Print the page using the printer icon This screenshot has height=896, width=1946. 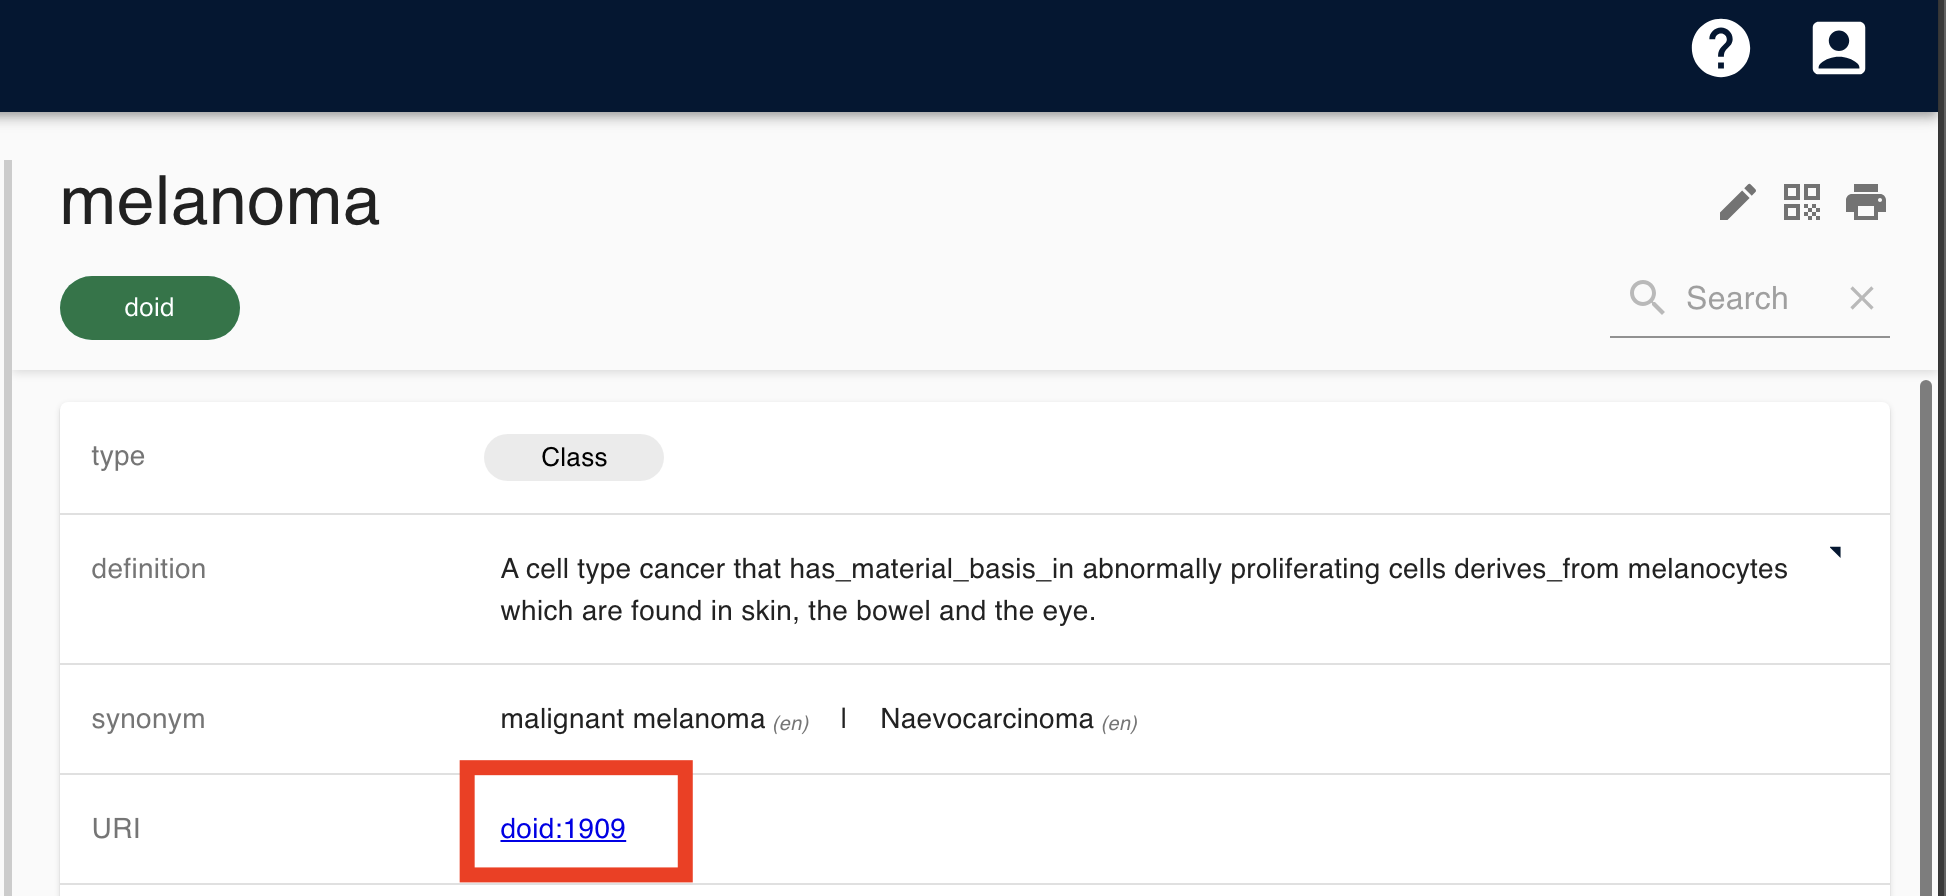click(x=1865, y=202)
